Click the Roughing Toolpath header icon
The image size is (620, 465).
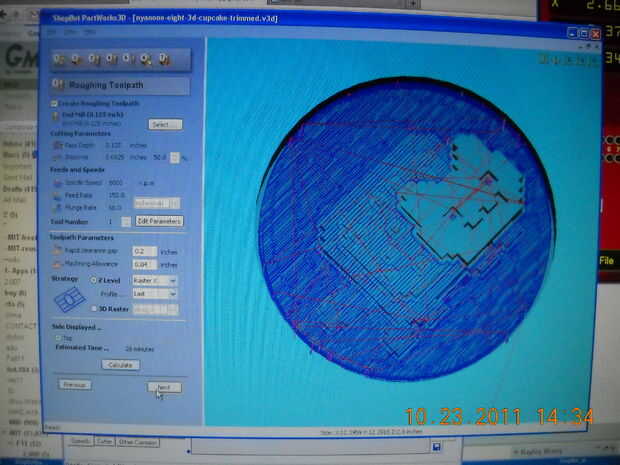[58, 85]
